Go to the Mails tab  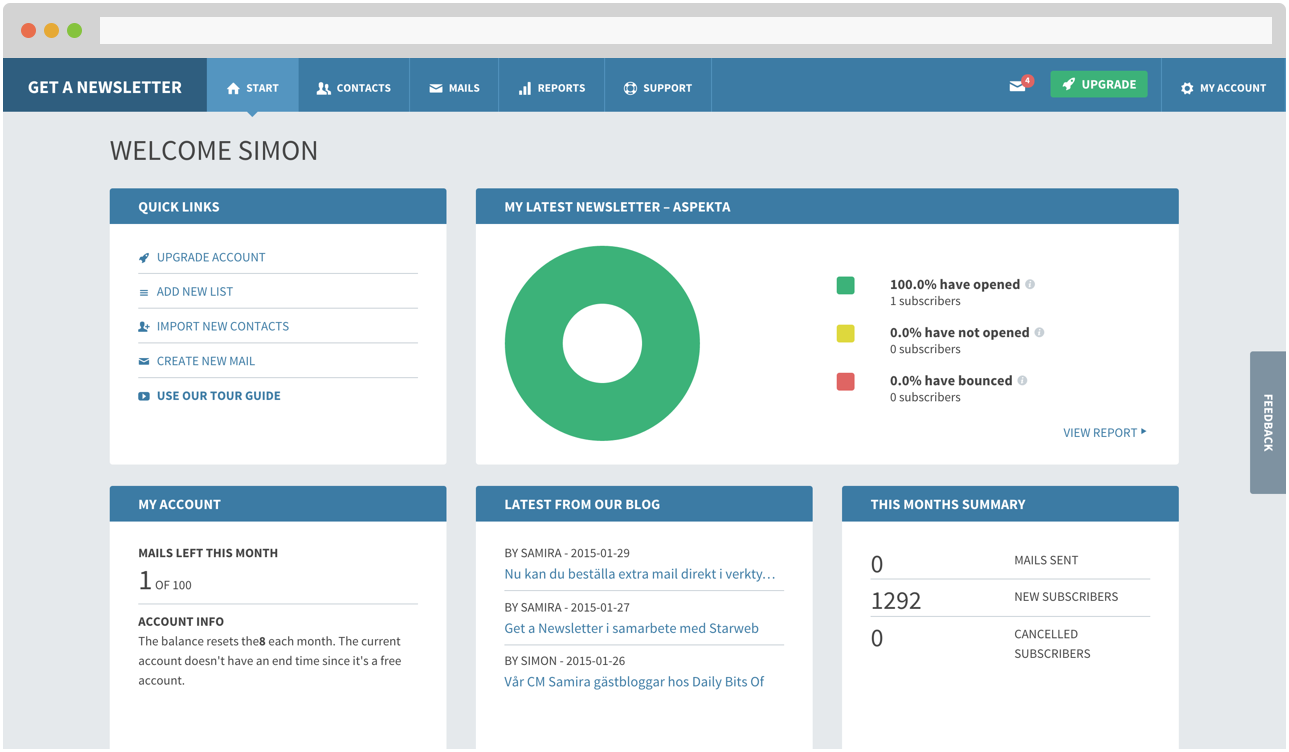click(x=454, y=88)
